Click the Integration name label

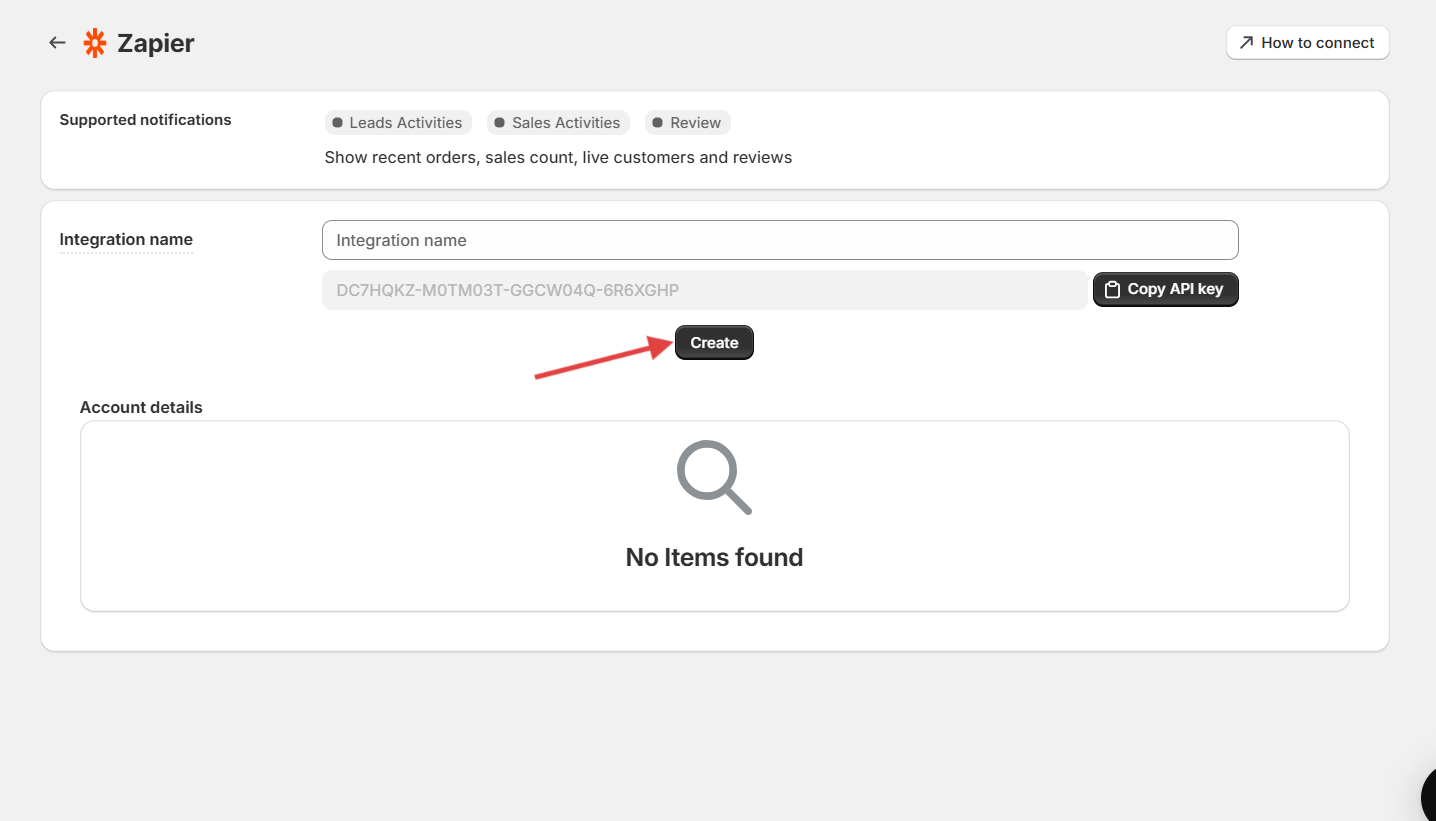pyautogui.click(x=126, y=240)
